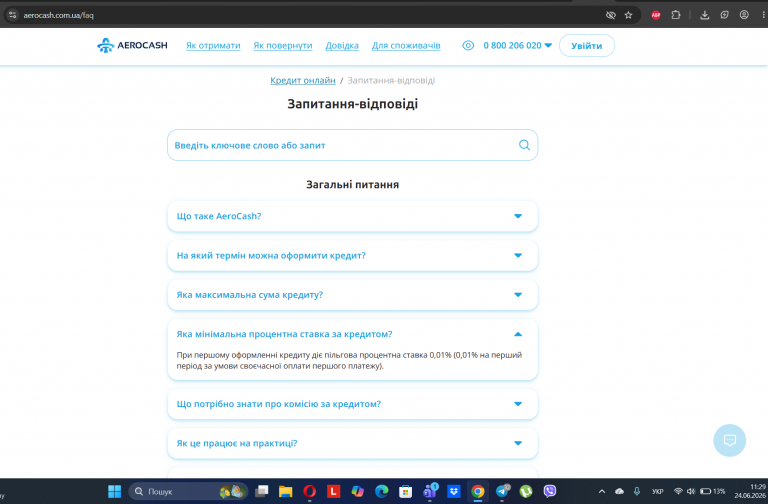Toggle the accessibility eye icon in site header
The width and height of the screenshot is (768, 504).
click(468, 46)
